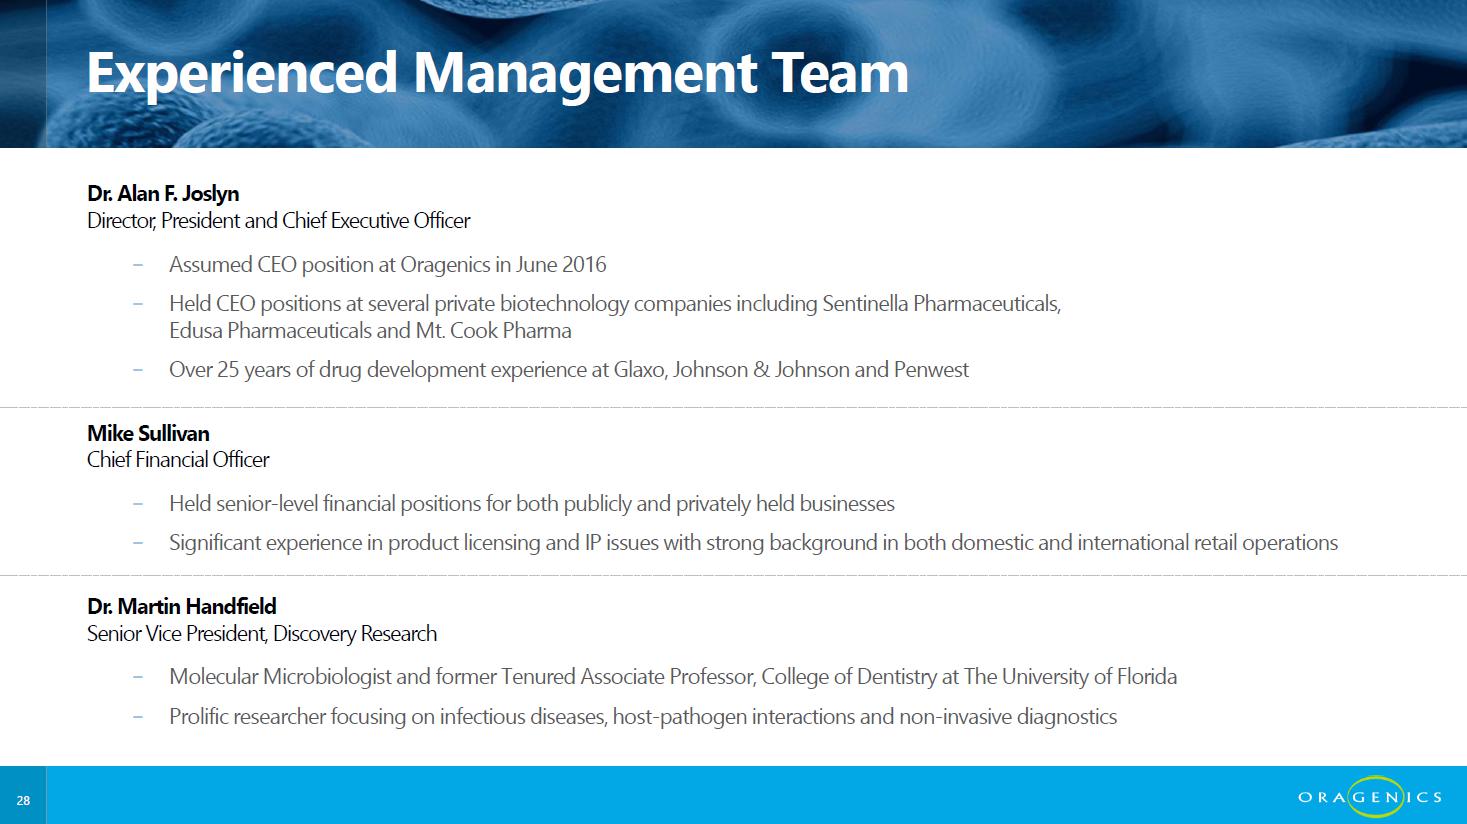Screen dimensions: 1467x824
Task: Click the 'Prolific researcher focusing on infectious diseases' bullet
Action: [x=642, y=717]
